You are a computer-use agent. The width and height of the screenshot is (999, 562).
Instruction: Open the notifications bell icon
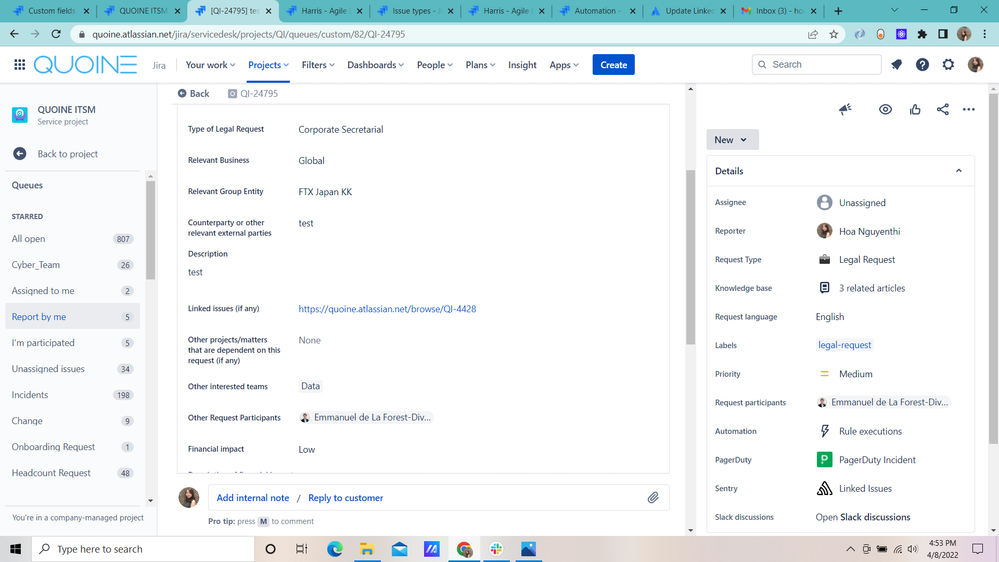pyautogui.click(x=896, y=64)
